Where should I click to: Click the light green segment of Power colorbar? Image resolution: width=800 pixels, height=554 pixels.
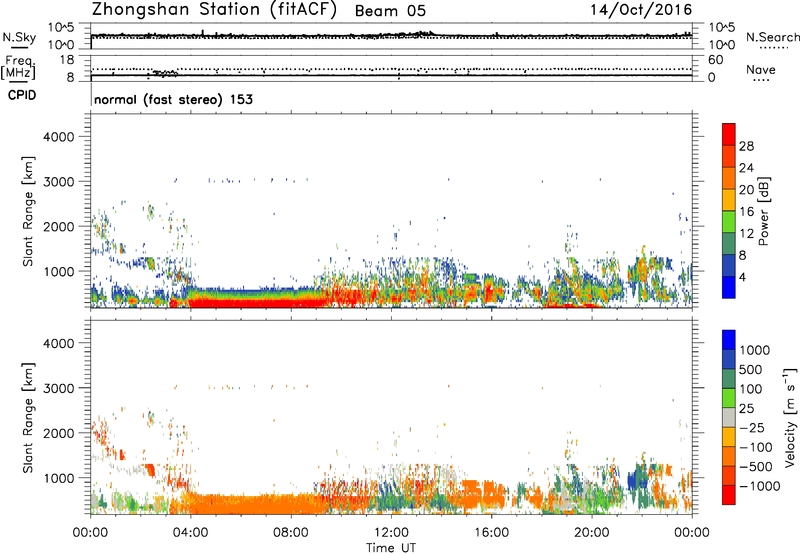coord(729,221)
